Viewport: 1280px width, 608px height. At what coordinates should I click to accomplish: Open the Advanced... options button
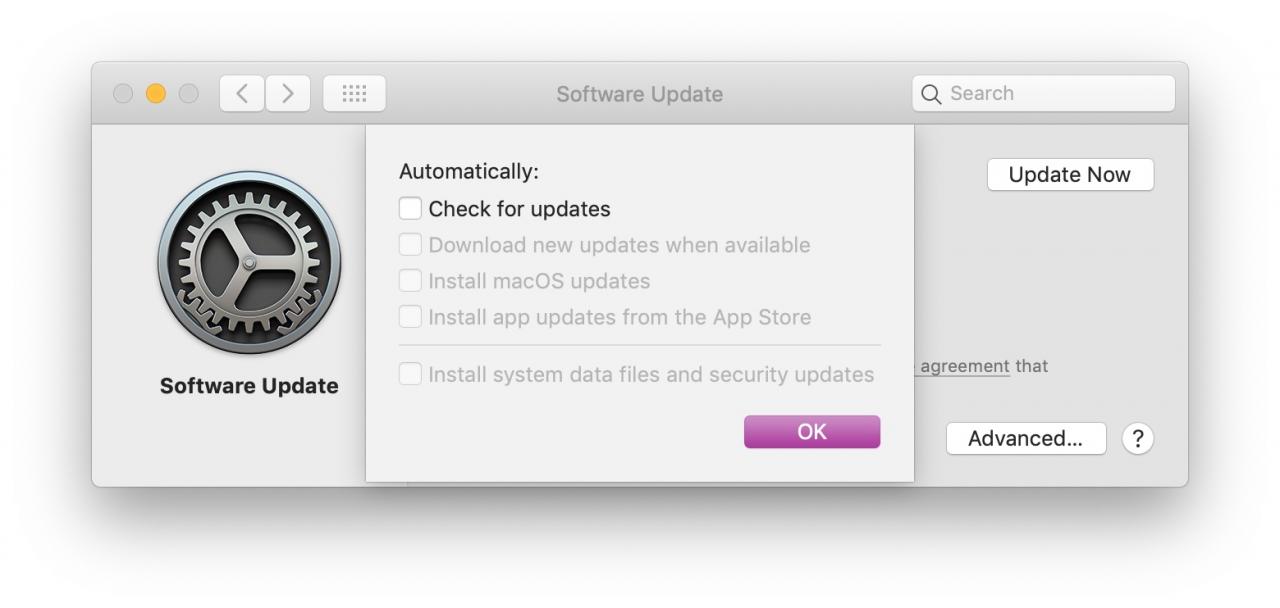pyautogui.click(x=1026, y=438)
